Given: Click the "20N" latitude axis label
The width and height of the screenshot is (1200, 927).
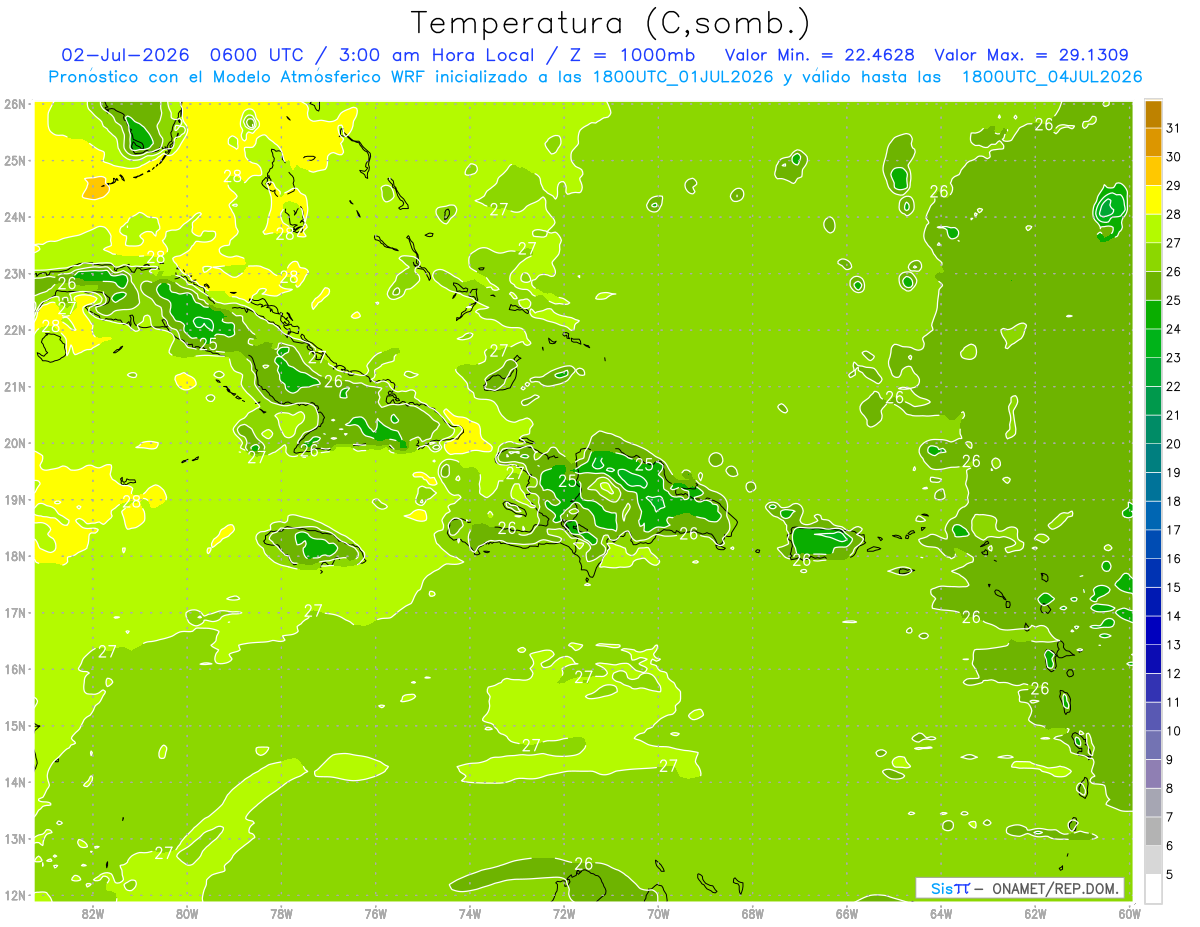Looking at the screenshot, I should [x=14, y=443].
